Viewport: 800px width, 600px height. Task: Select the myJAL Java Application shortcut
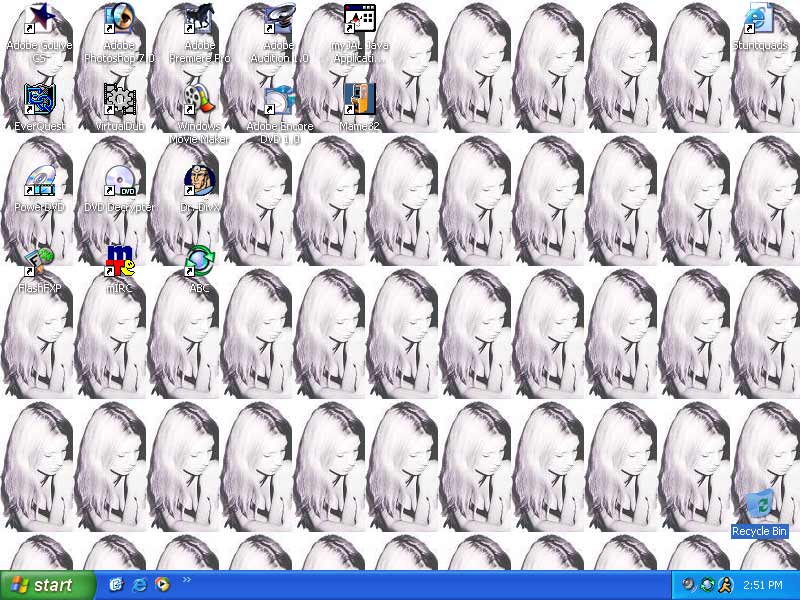pyautogui.click(x=359, y=19)
